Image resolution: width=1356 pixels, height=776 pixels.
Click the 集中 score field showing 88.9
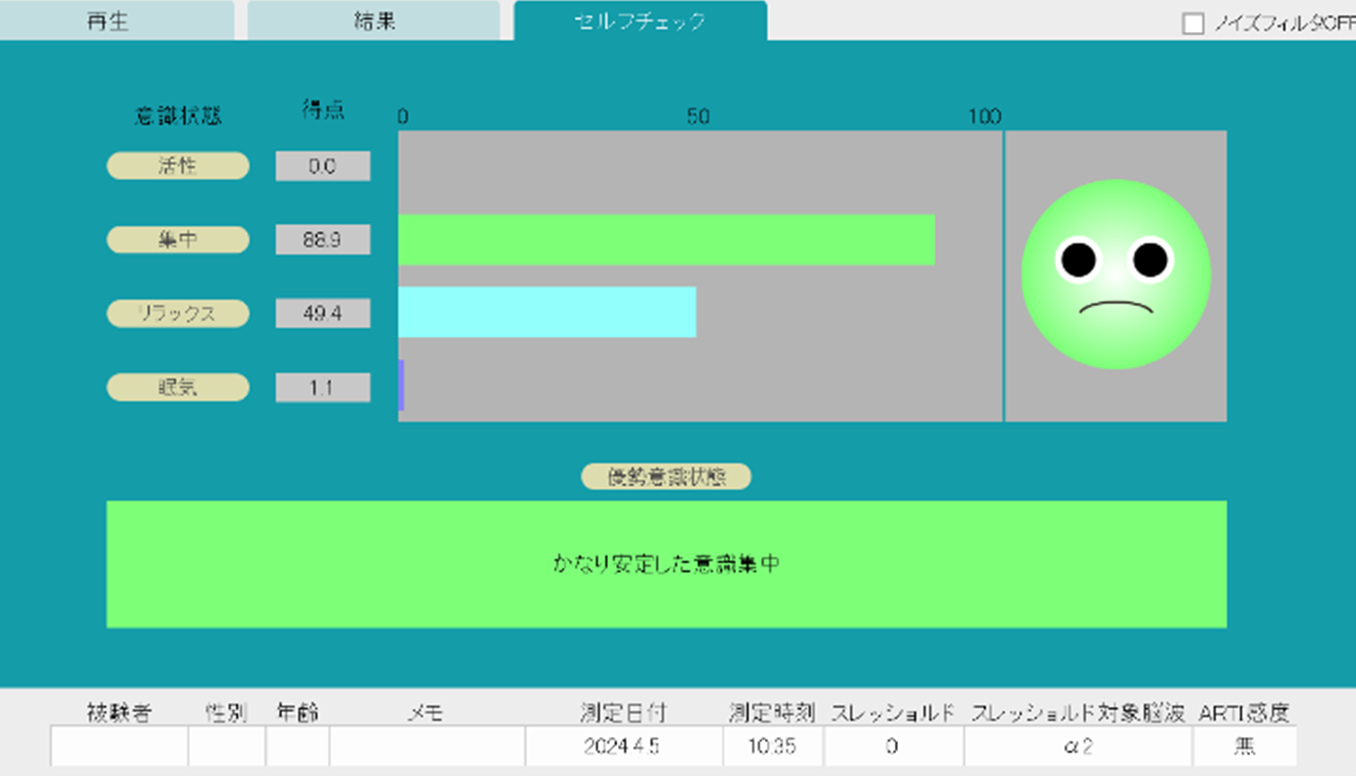point(323,240)
